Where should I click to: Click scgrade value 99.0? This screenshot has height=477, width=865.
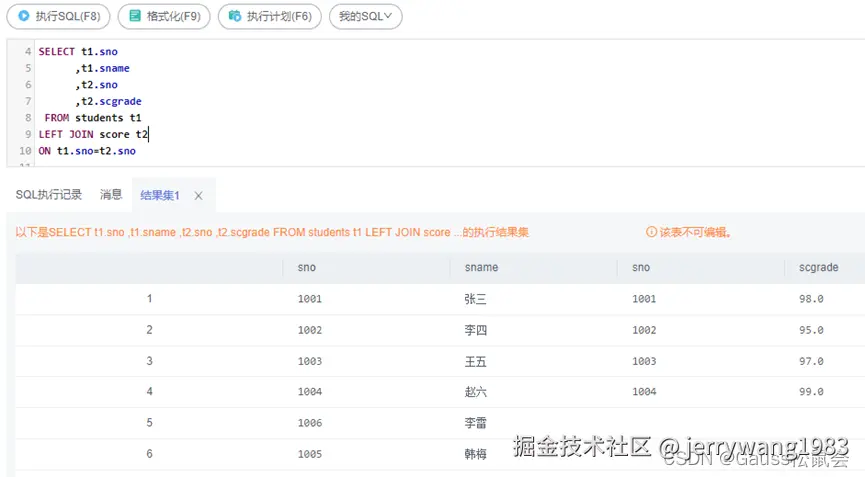(811, 392)
